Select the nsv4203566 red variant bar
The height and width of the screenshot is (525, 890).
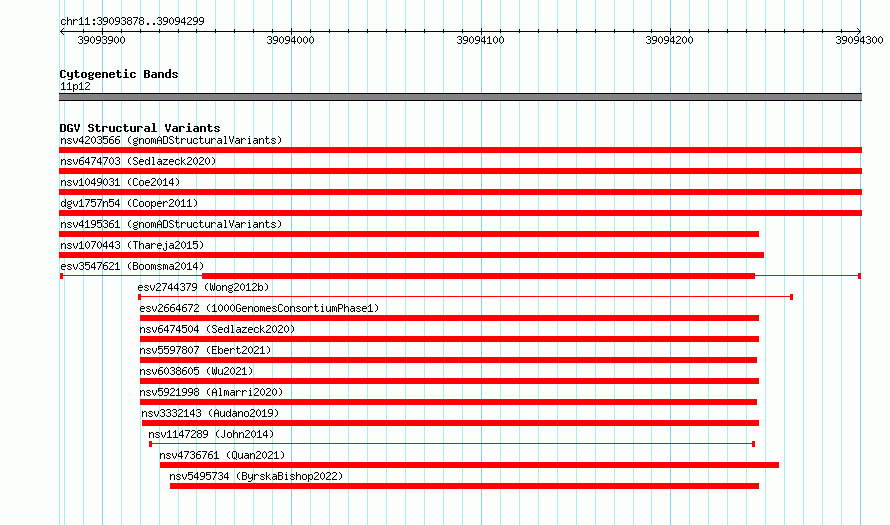[x=460, y=150]
